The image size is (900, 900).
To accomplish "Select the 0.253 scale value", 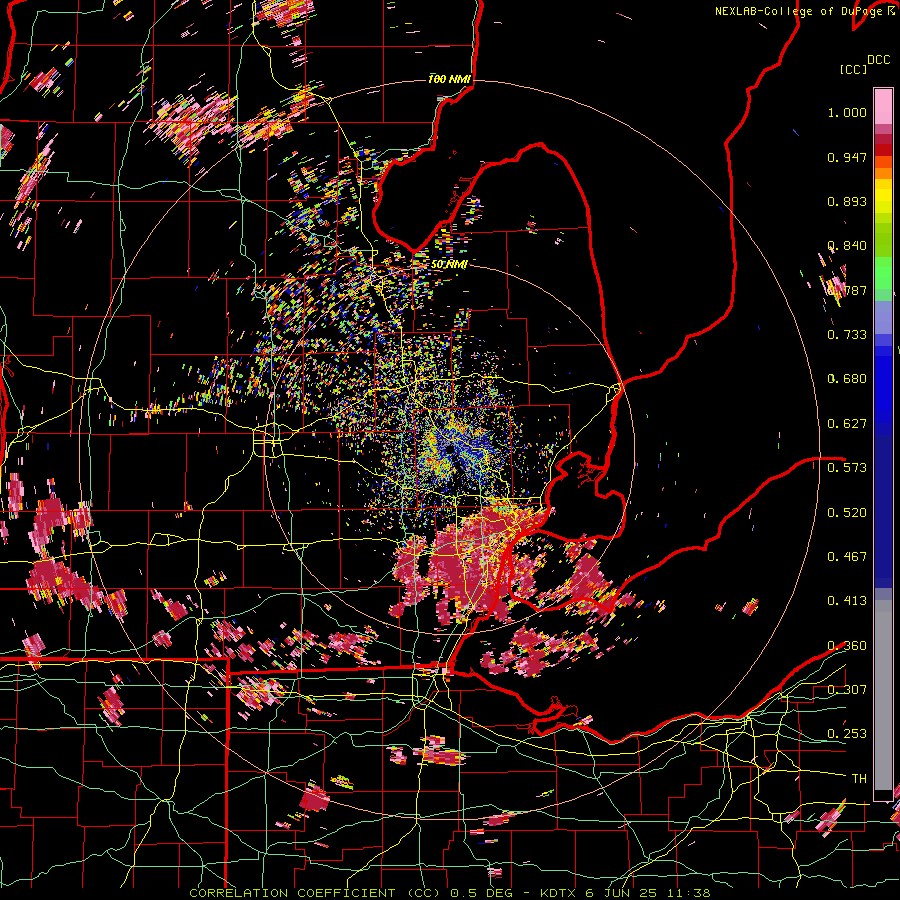I will click(x=847, y=734).
